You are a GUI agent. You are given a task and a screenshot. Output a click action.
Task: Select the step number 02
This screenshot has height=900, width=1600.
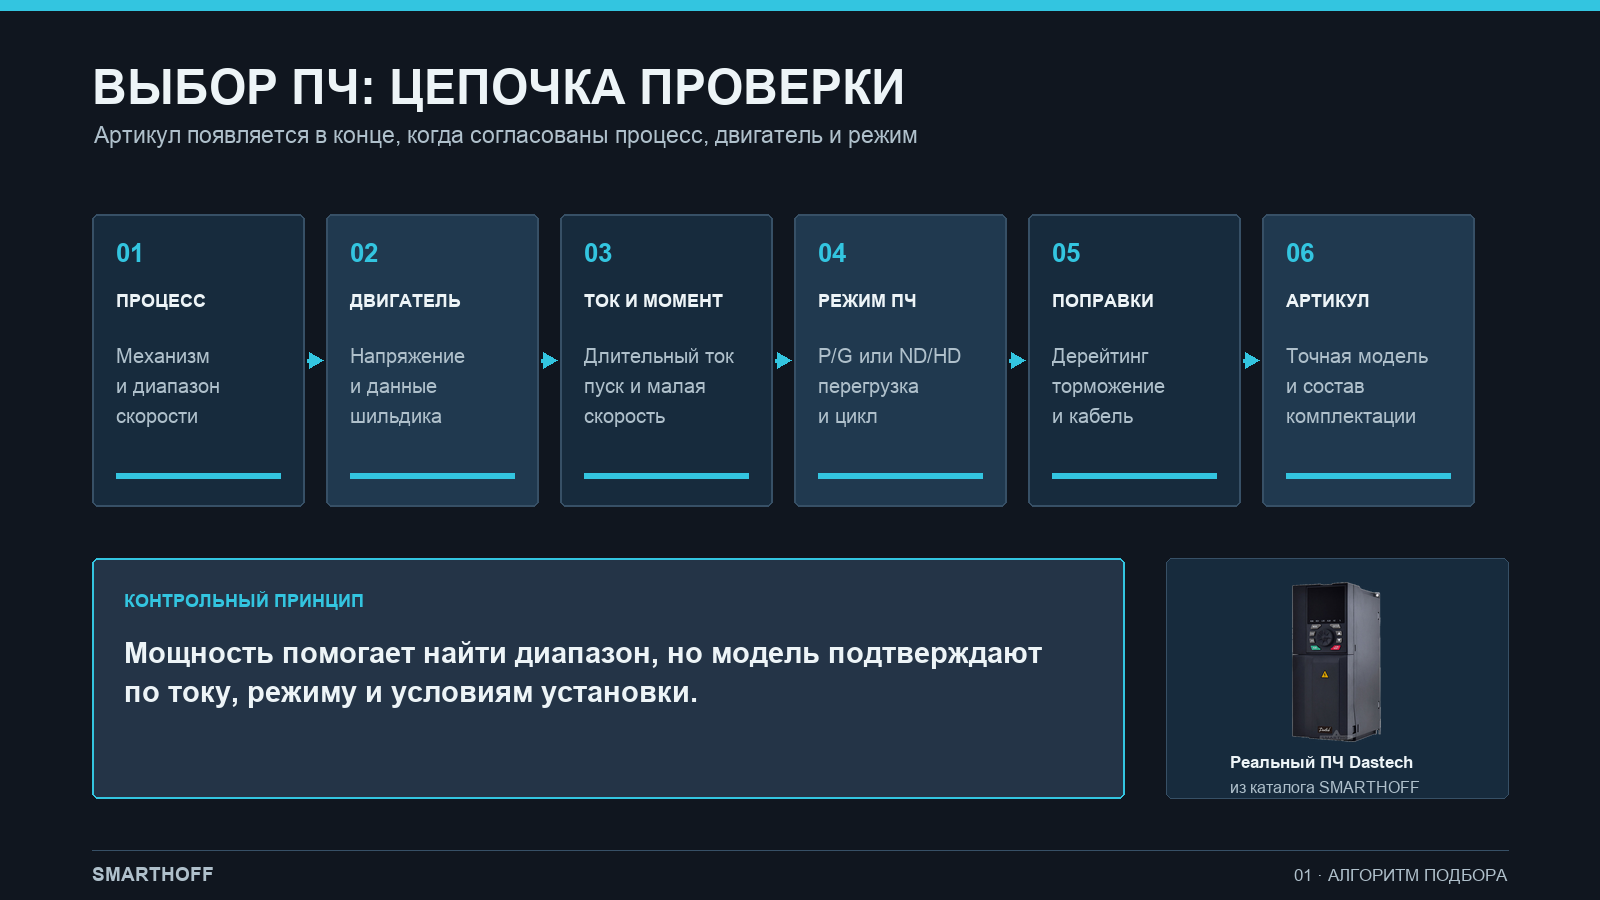pos(364,253)
